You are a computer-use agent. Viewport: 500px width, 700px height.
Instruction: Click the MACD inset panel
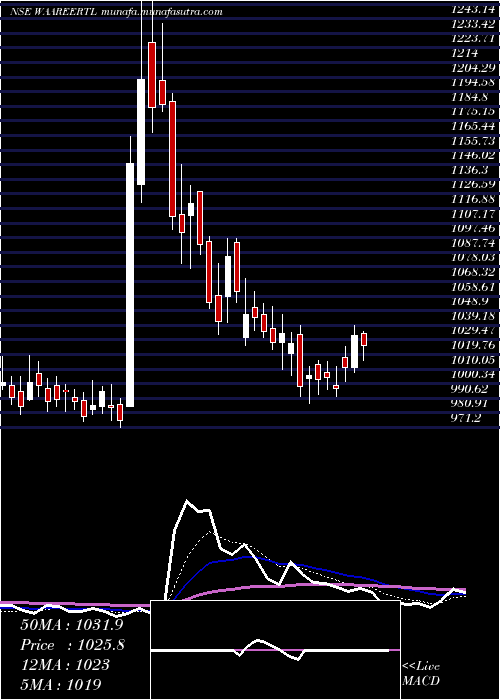point(275,650)
